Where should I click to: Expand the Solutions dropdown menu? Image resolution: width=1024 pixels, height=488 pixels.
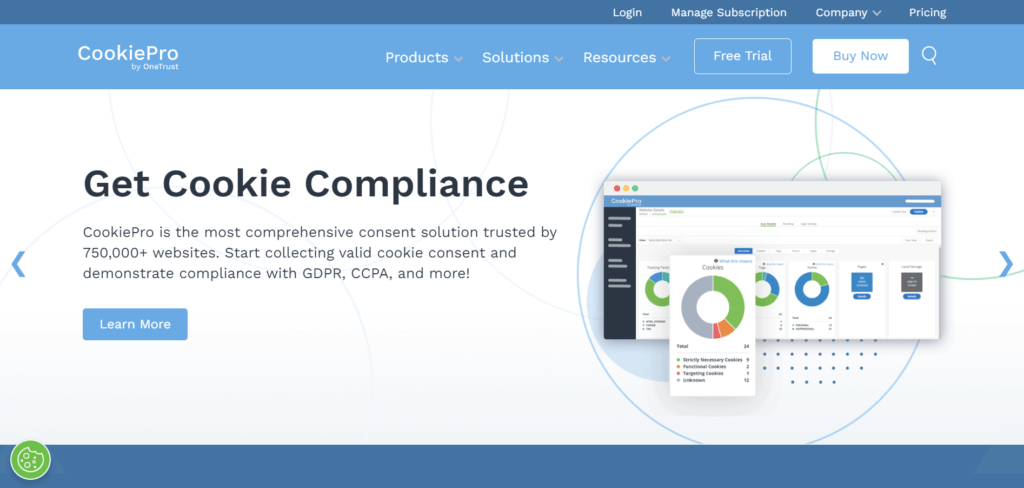click(522, 57)
